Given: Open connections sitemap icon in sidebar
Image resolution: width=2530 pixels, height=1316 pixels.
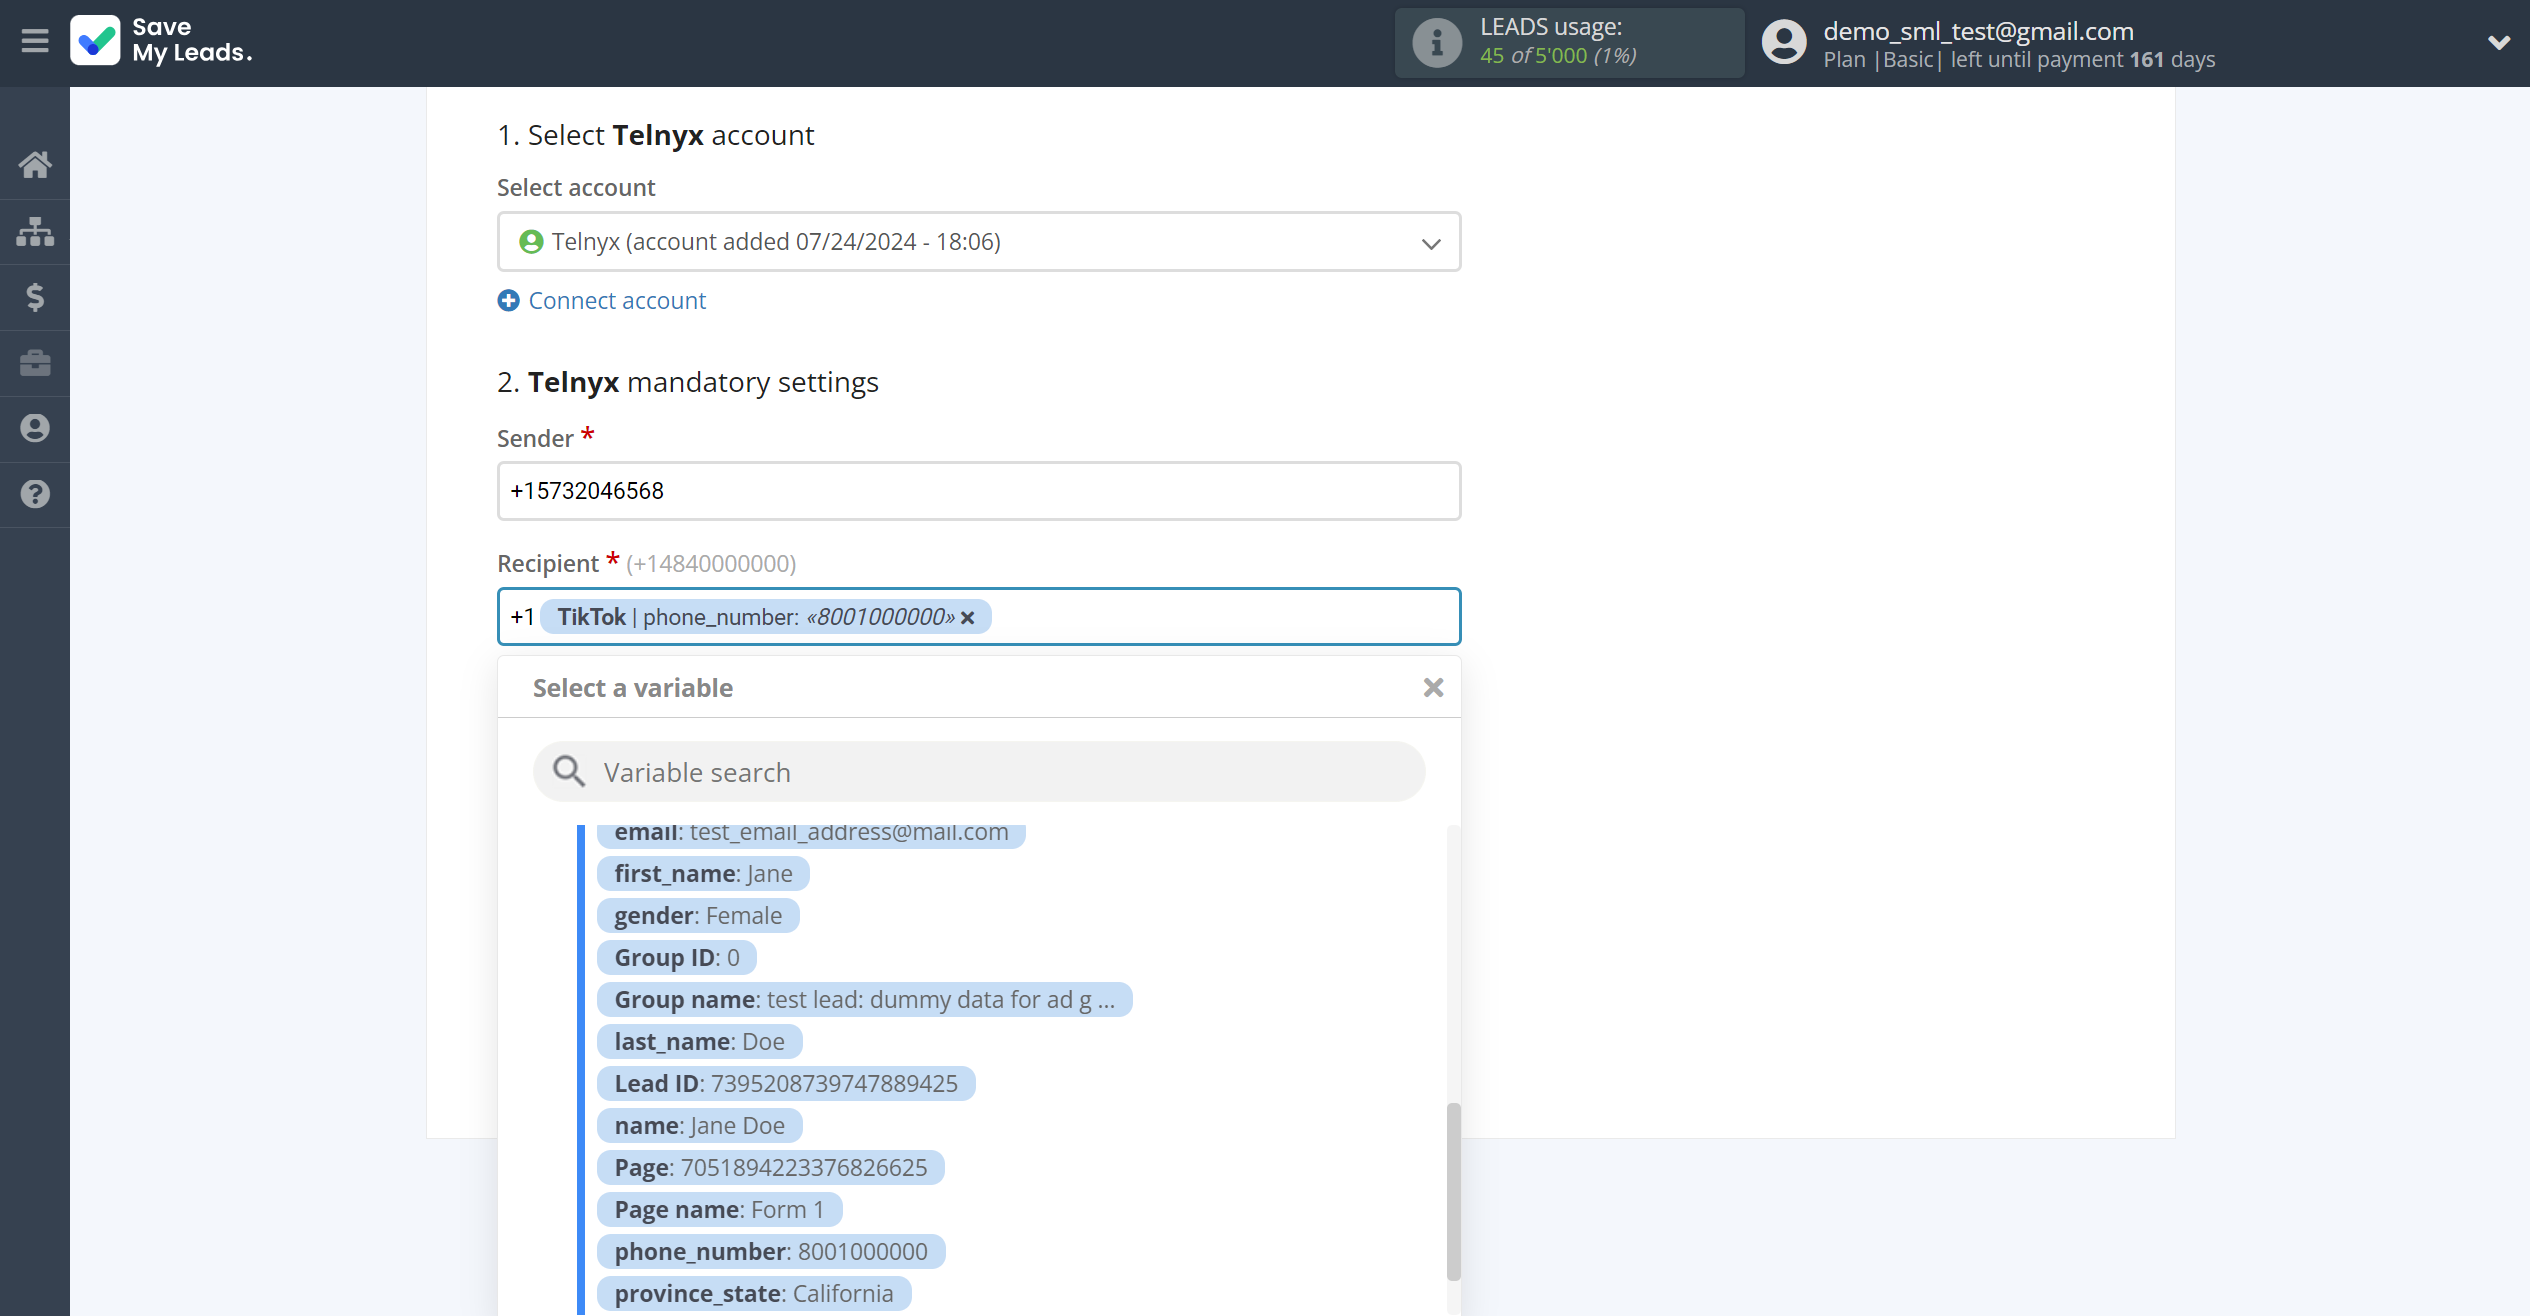Looking at the screenshot, I should 35,231.
